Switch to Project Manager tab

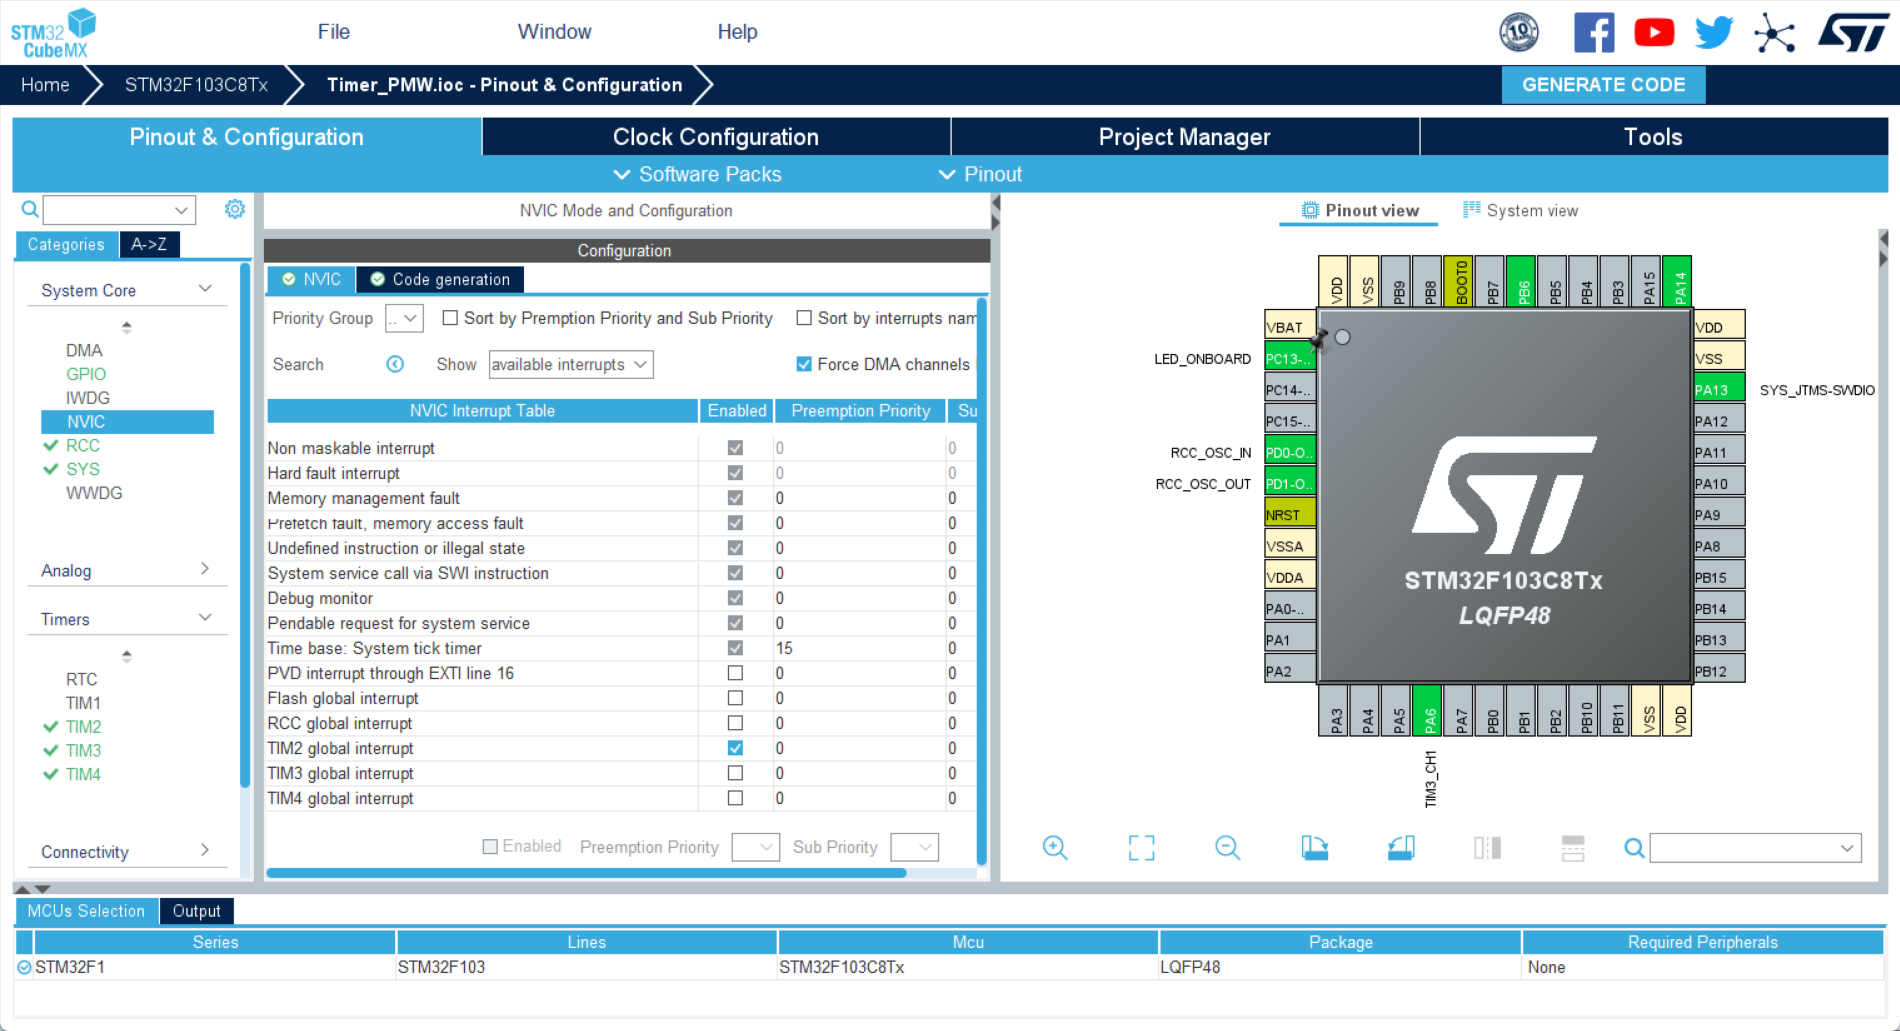1185,137
